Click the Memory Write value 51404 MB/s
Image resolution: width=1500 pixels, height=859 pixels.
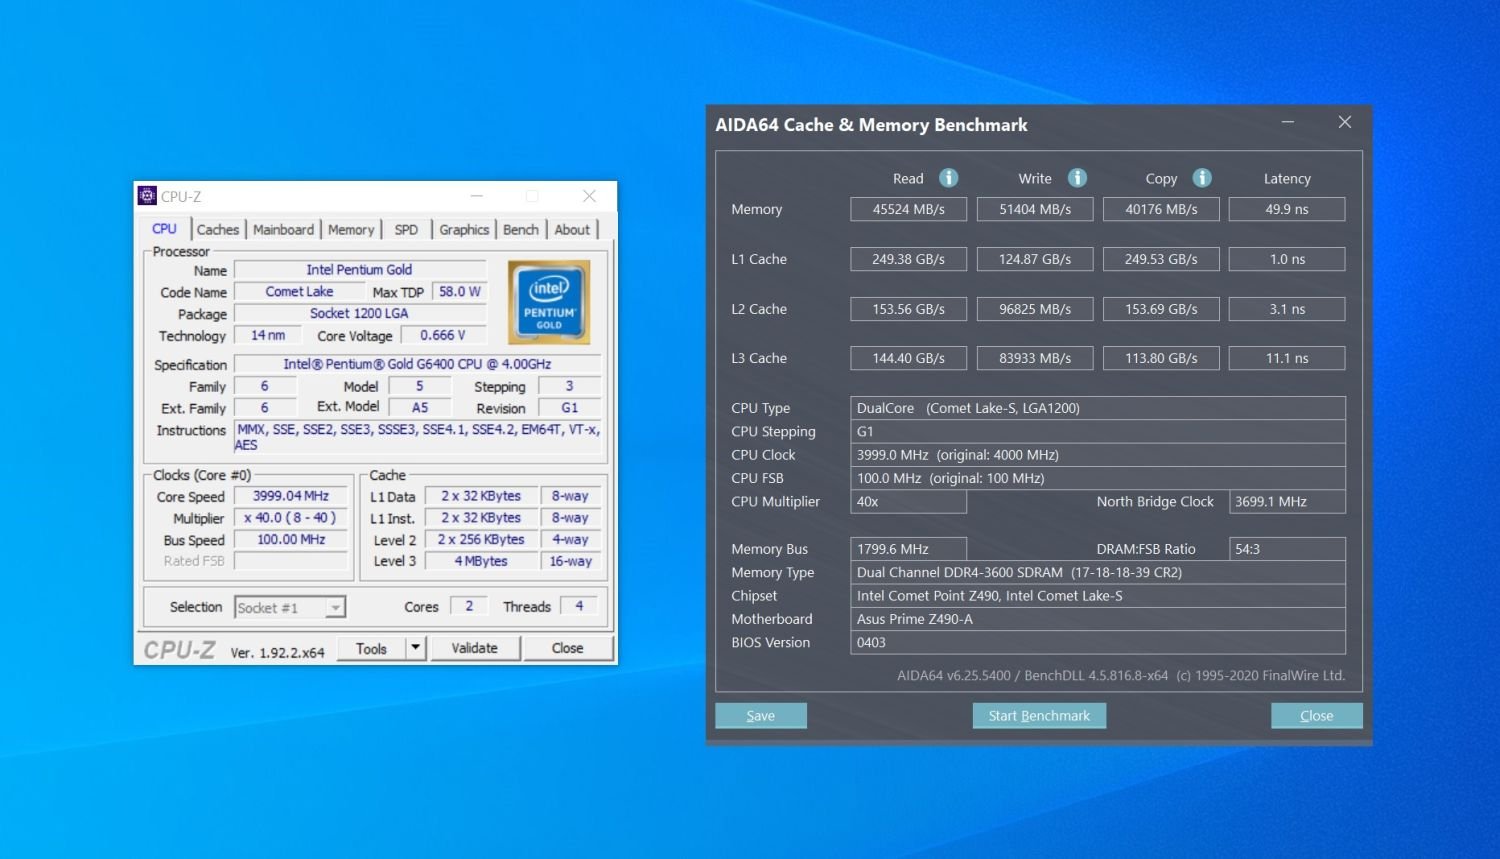tap(1035, 209)
